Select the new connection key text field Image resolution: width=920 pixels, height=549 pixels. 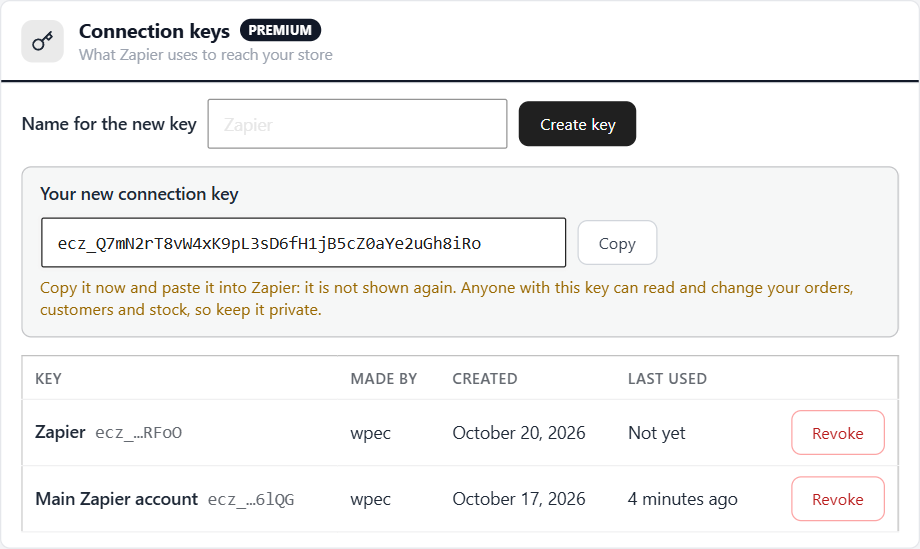coord(303,243)
